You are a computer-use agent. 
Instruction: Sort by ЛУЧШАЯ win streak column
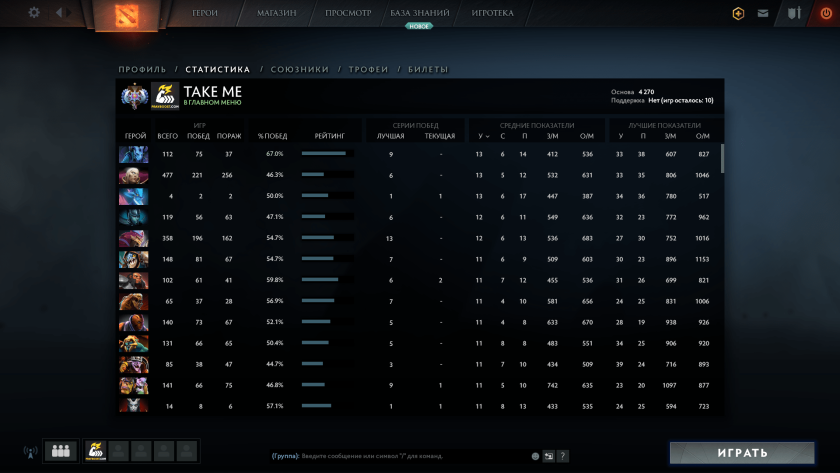[x=391, y=136]
